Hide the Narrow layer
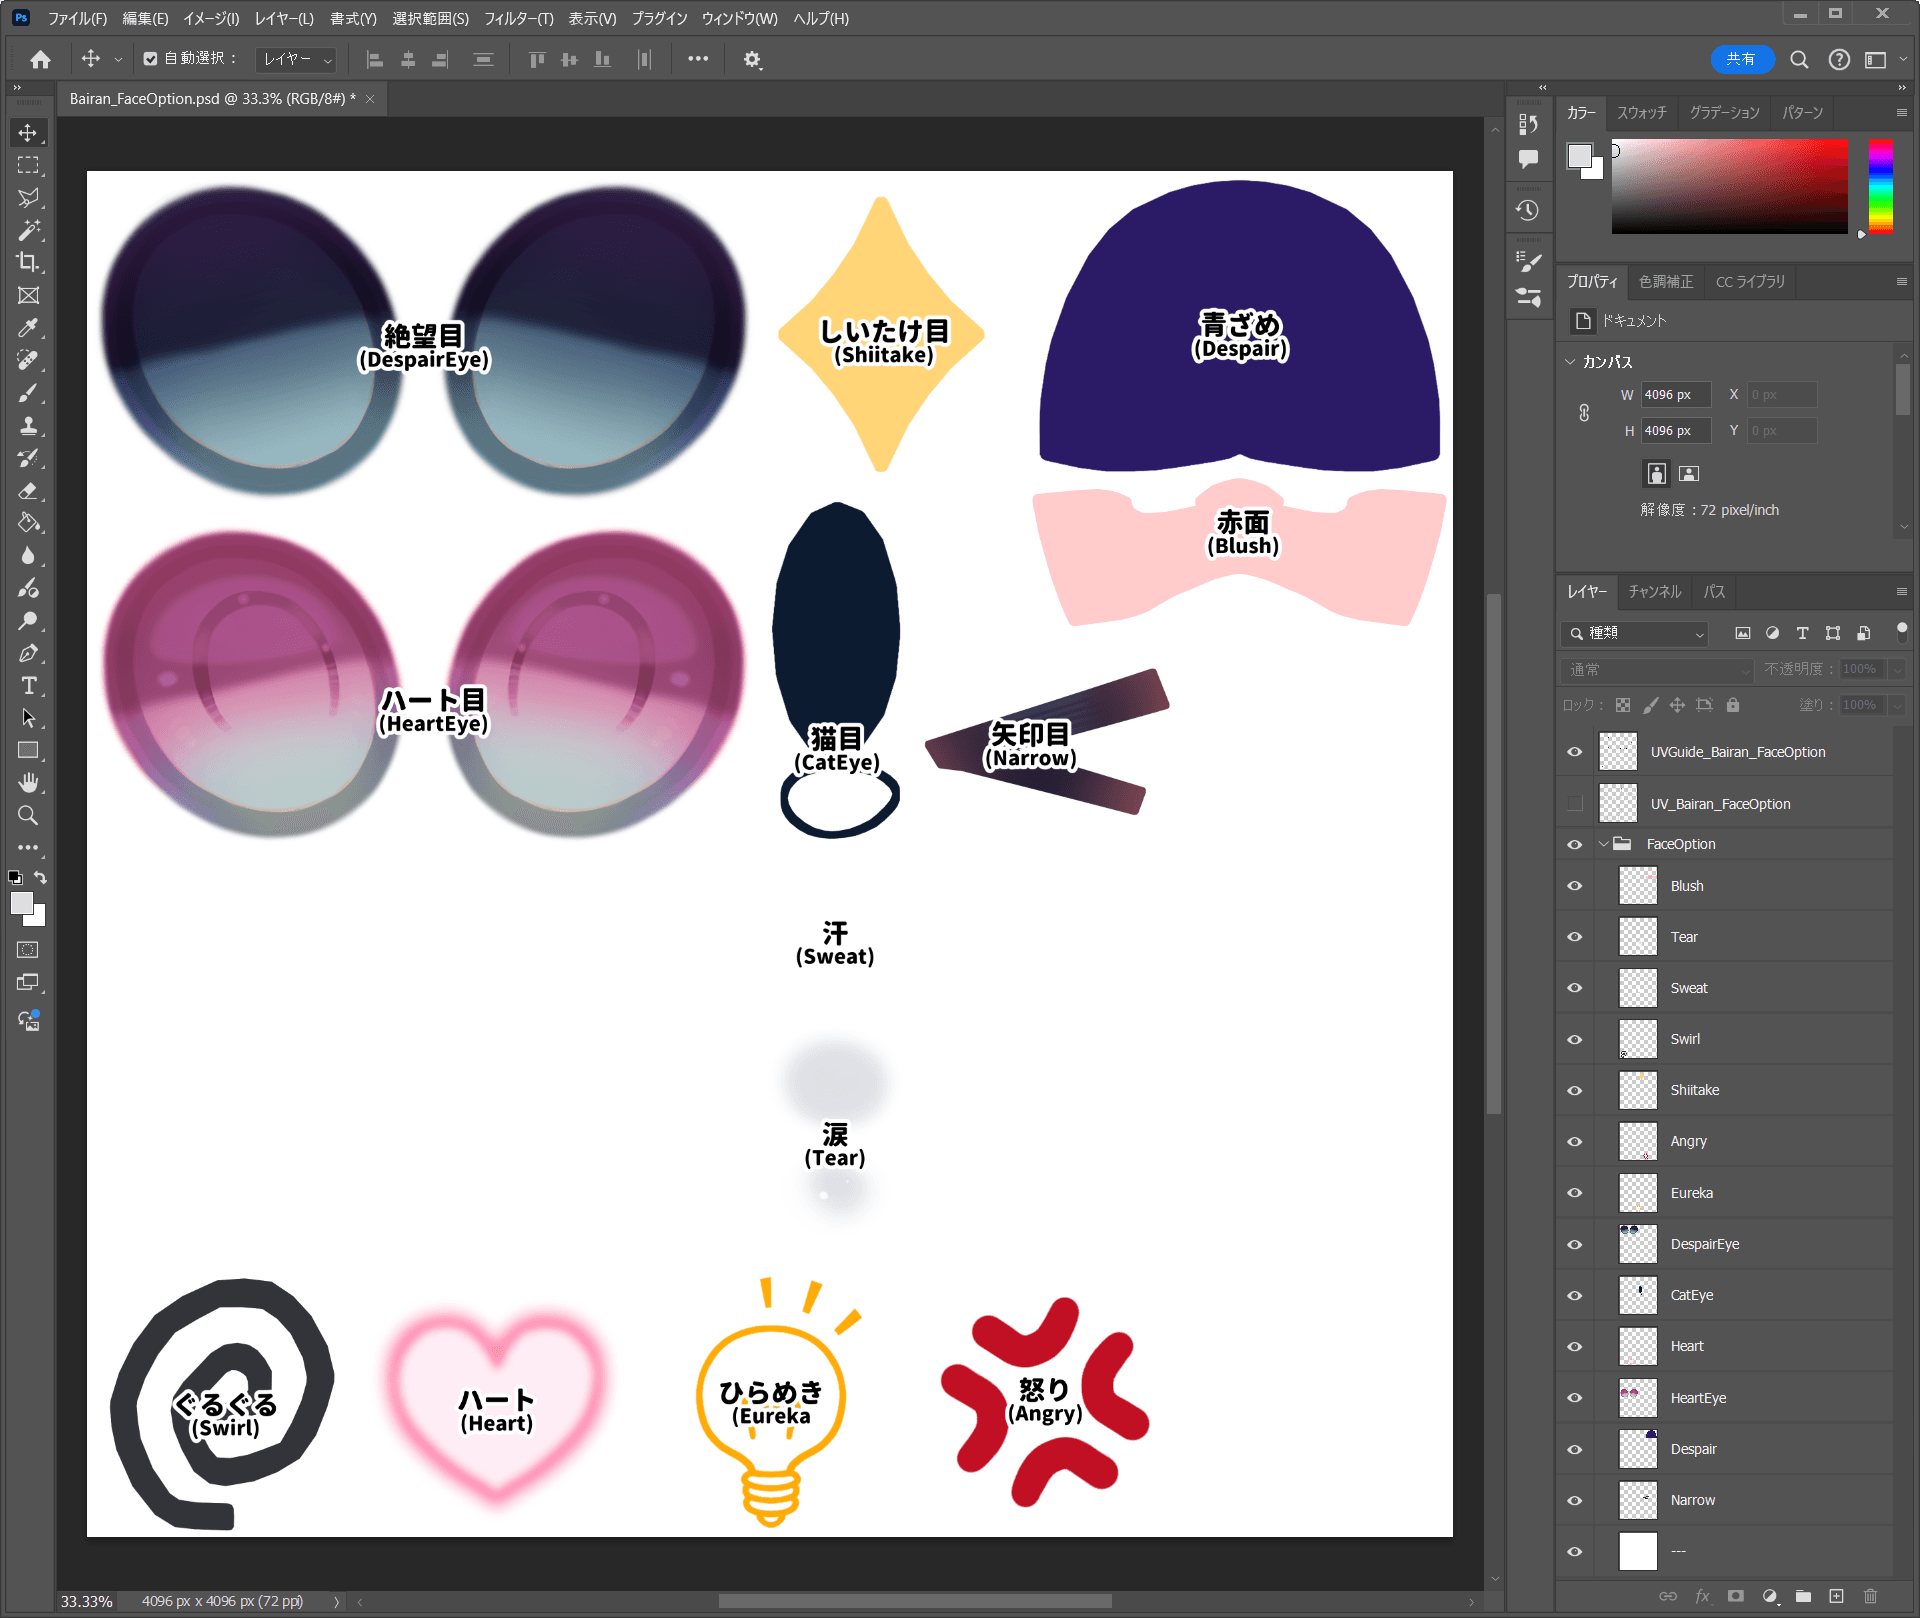This screenshot has width=1920, height=1618. point(1575,1500)
